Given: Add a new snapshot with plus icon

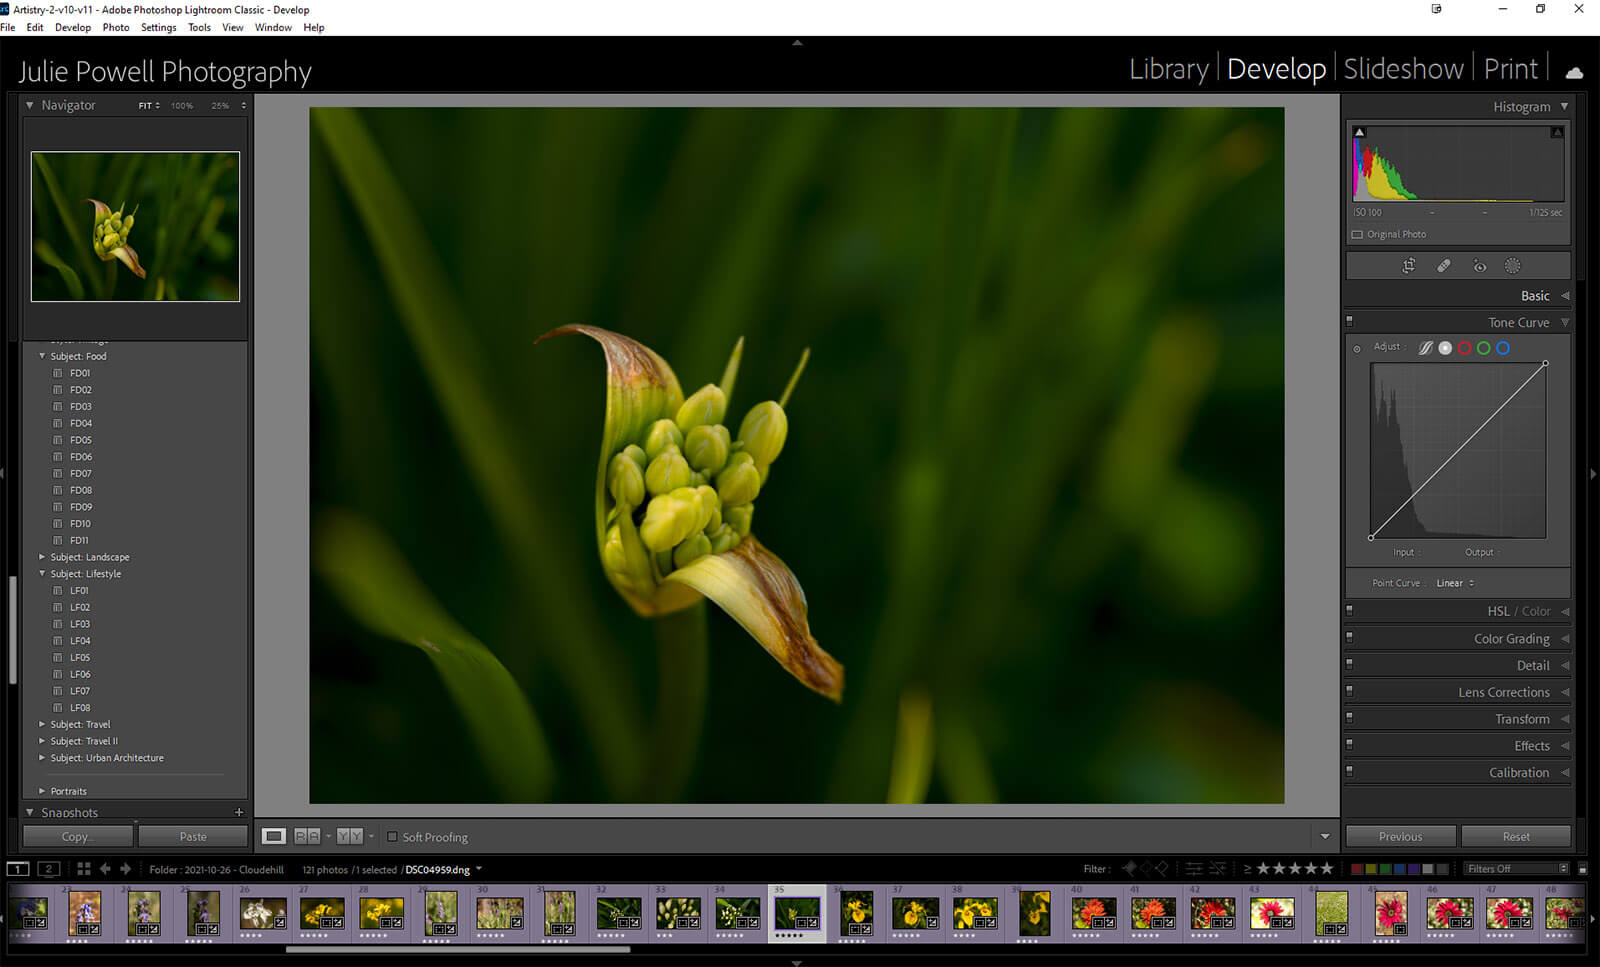Looking at the screenshot, I should point(239,812).
